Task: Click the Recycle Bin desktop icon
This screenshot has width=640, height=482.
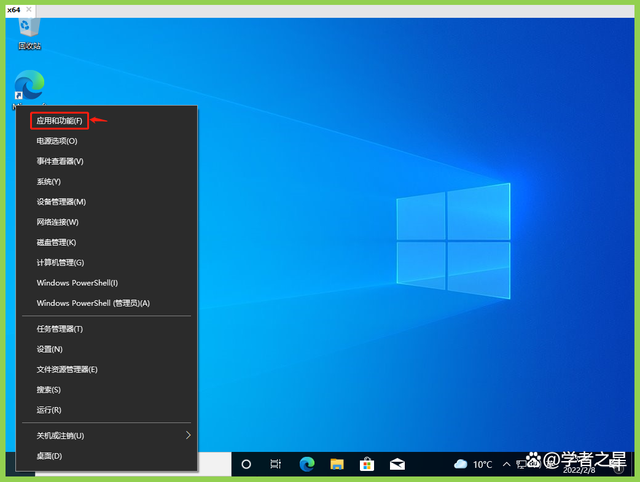Action: [x=29, y=33]
